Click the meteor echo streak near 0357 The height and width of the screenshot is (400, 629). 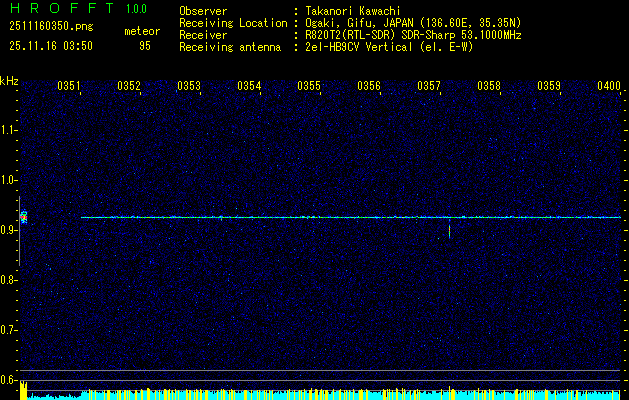point(449,230)
